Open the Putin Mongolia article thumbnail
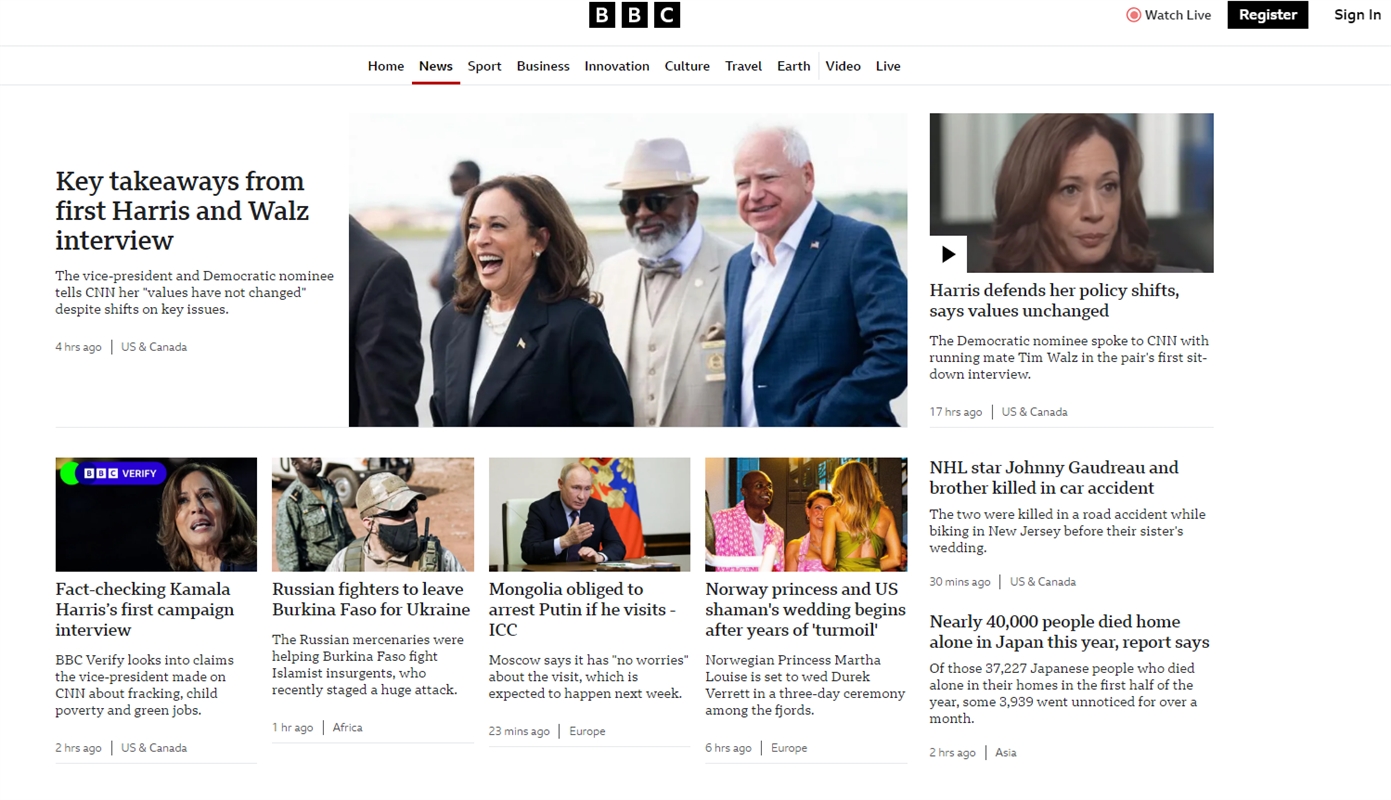 589,514
